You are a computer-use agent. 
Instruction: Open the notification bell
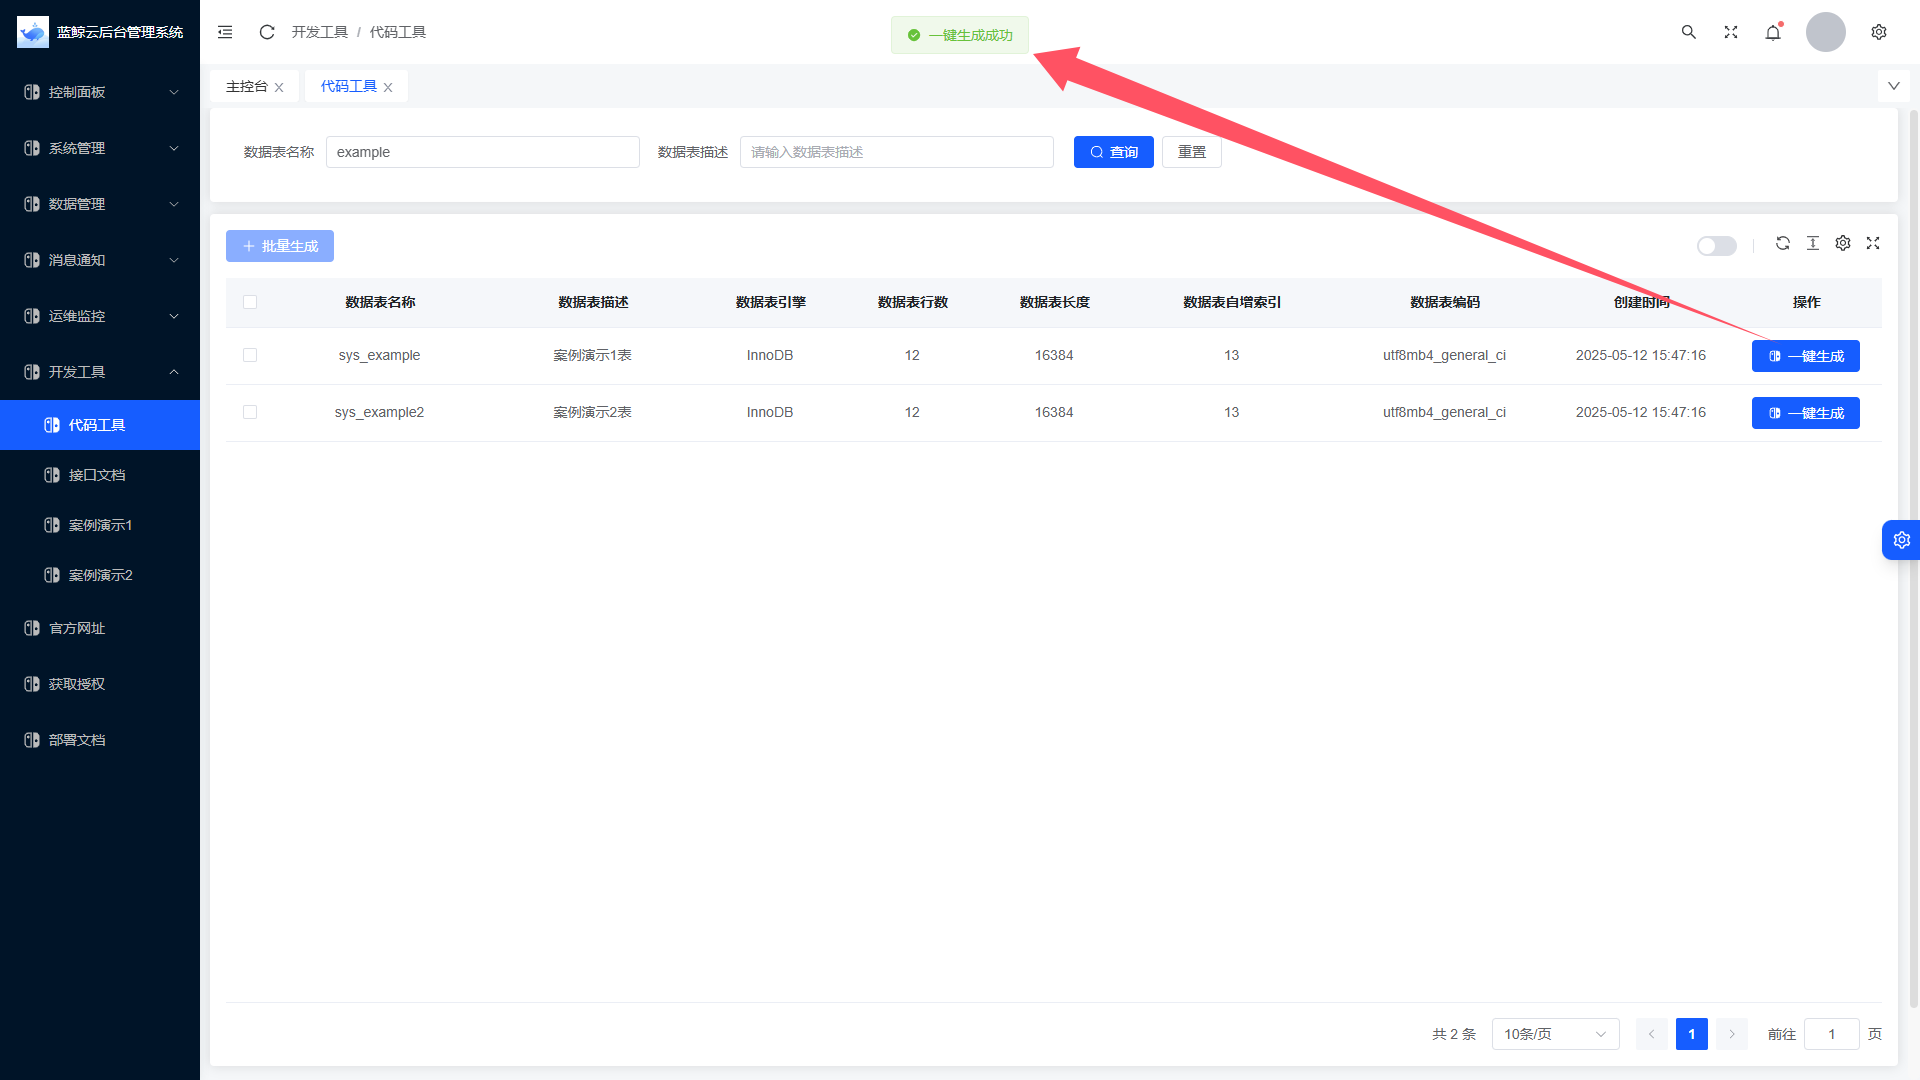(1772, 32)
